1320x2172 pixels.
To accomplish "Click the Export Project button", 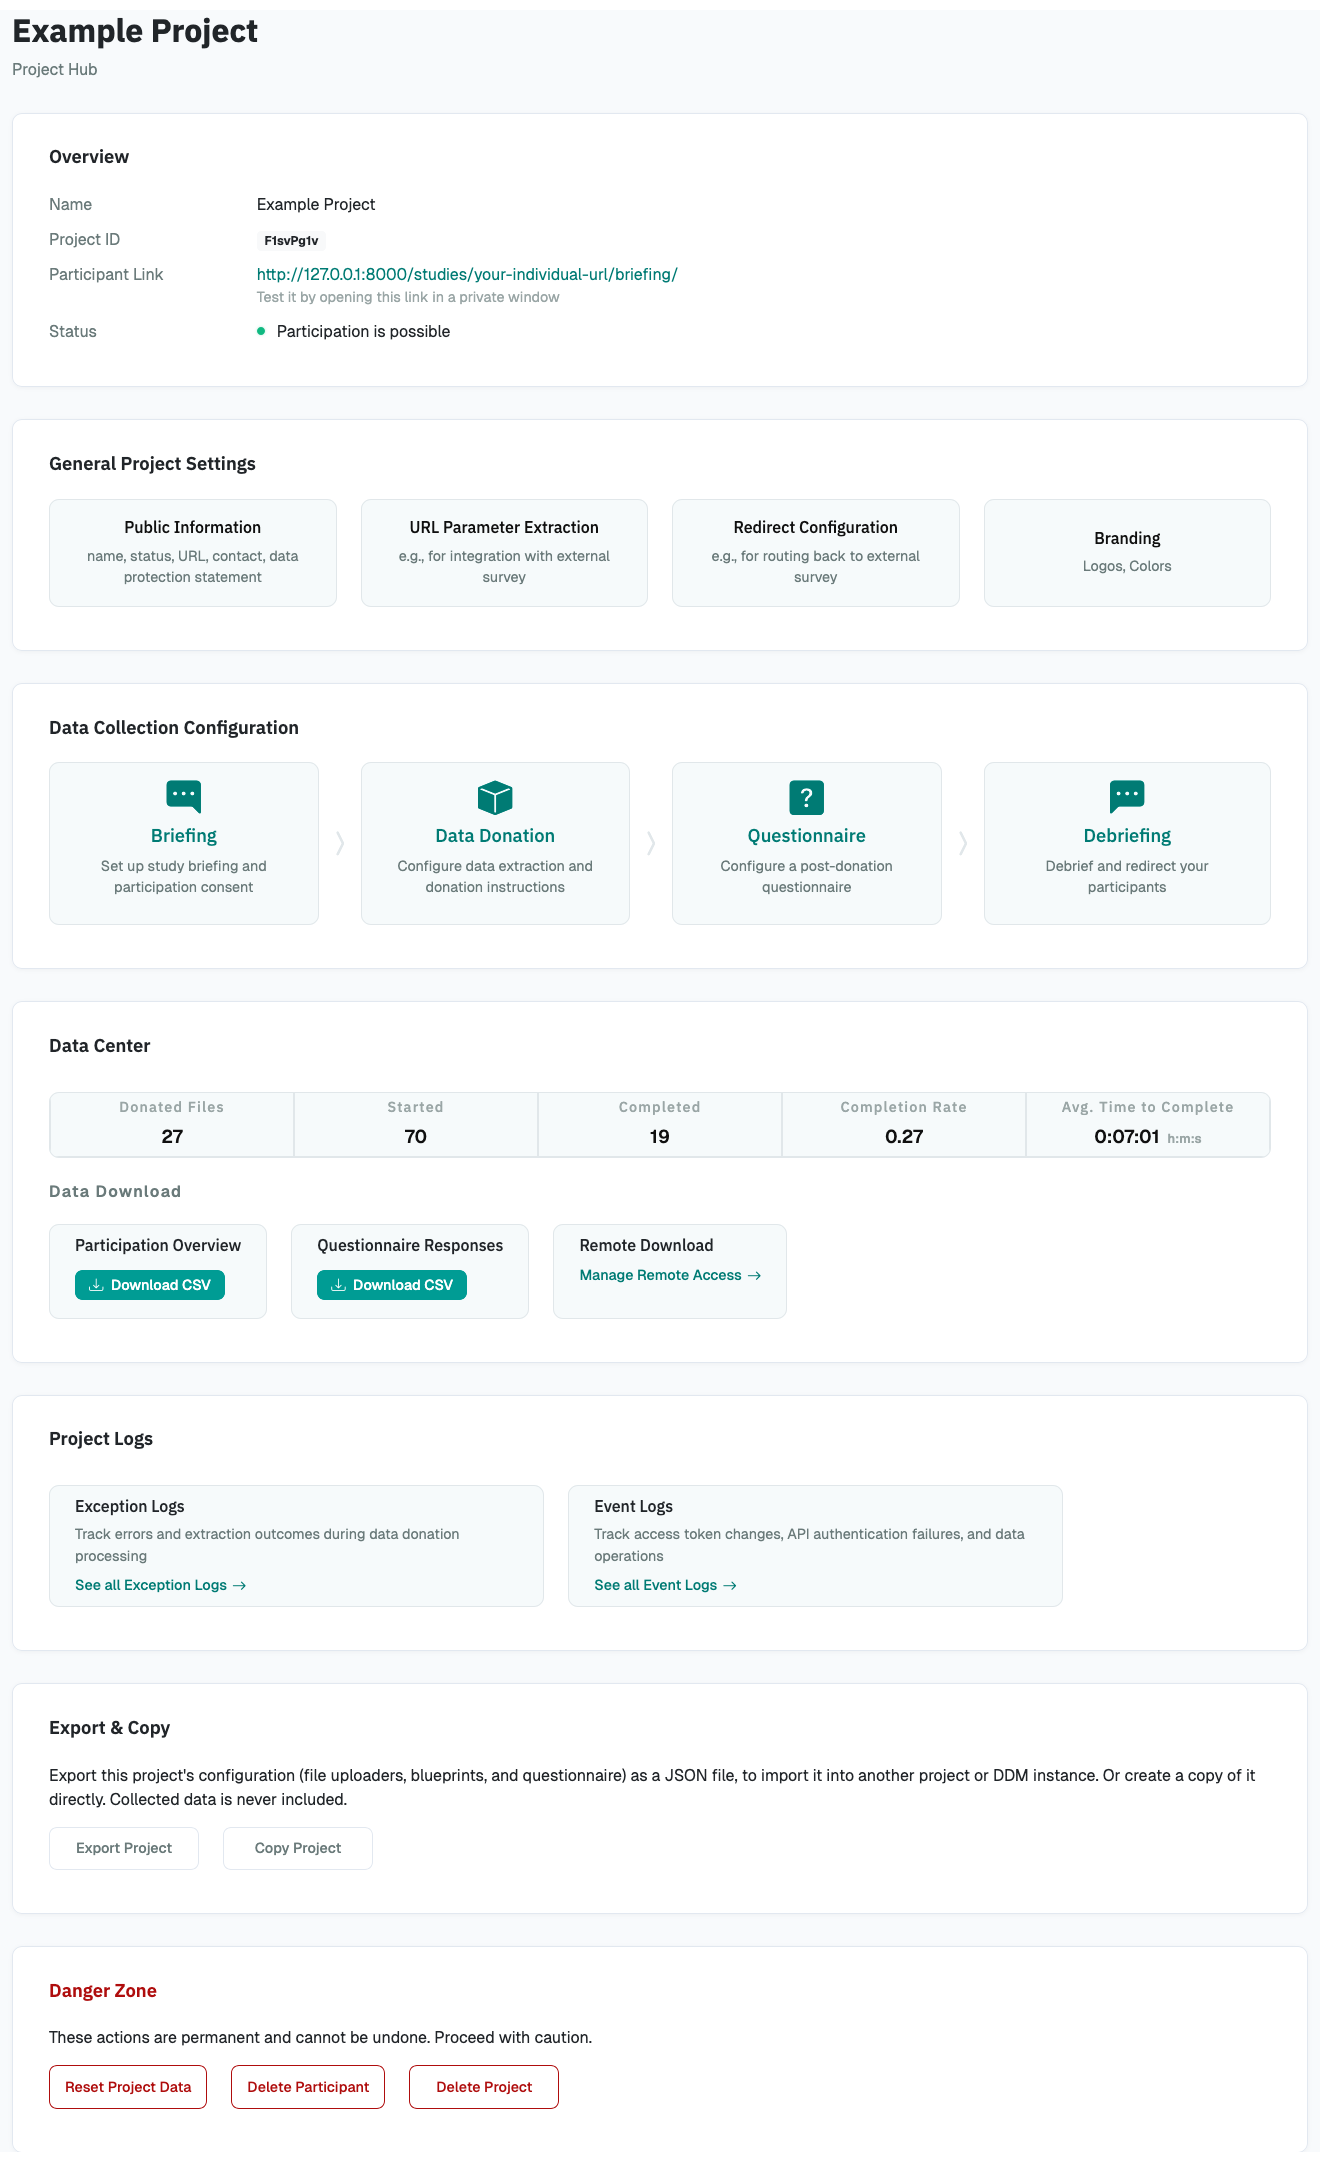I will pyautogui.click(x=124, y=1848).
